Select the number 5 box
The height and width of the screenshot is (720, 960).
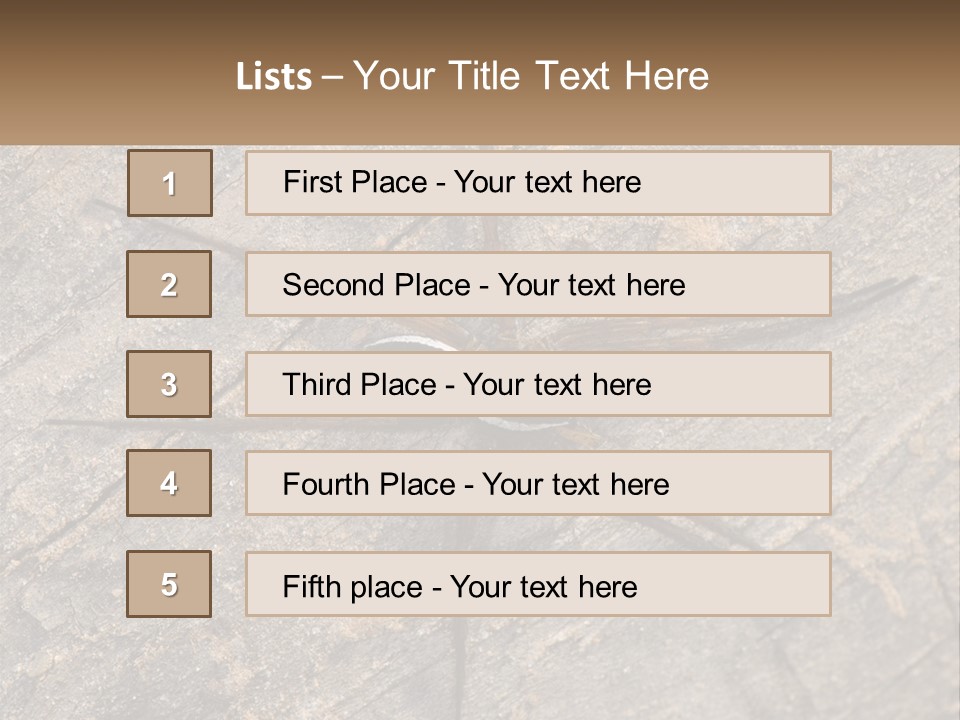(169, 584)
